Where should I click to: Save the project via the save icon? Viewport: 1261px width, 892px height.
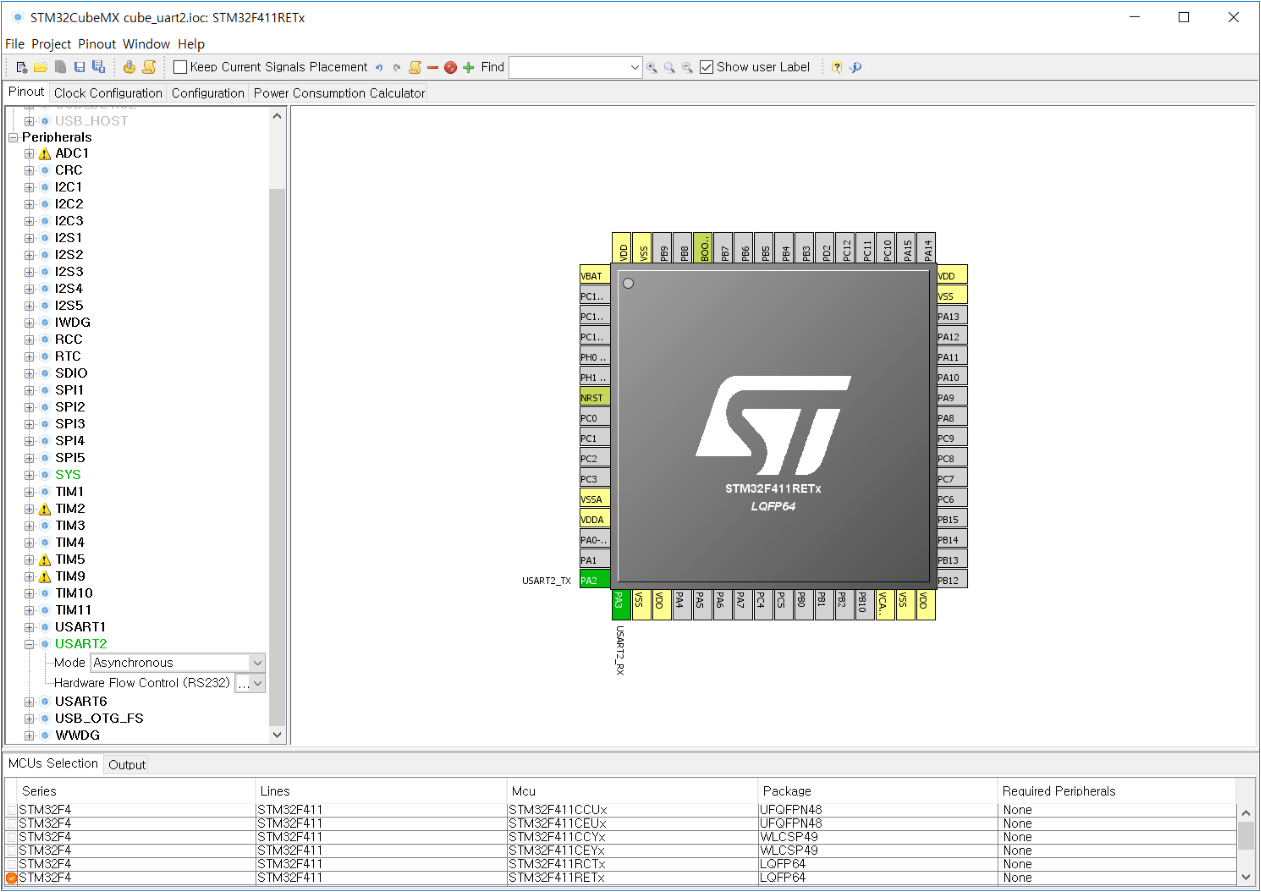79,66
